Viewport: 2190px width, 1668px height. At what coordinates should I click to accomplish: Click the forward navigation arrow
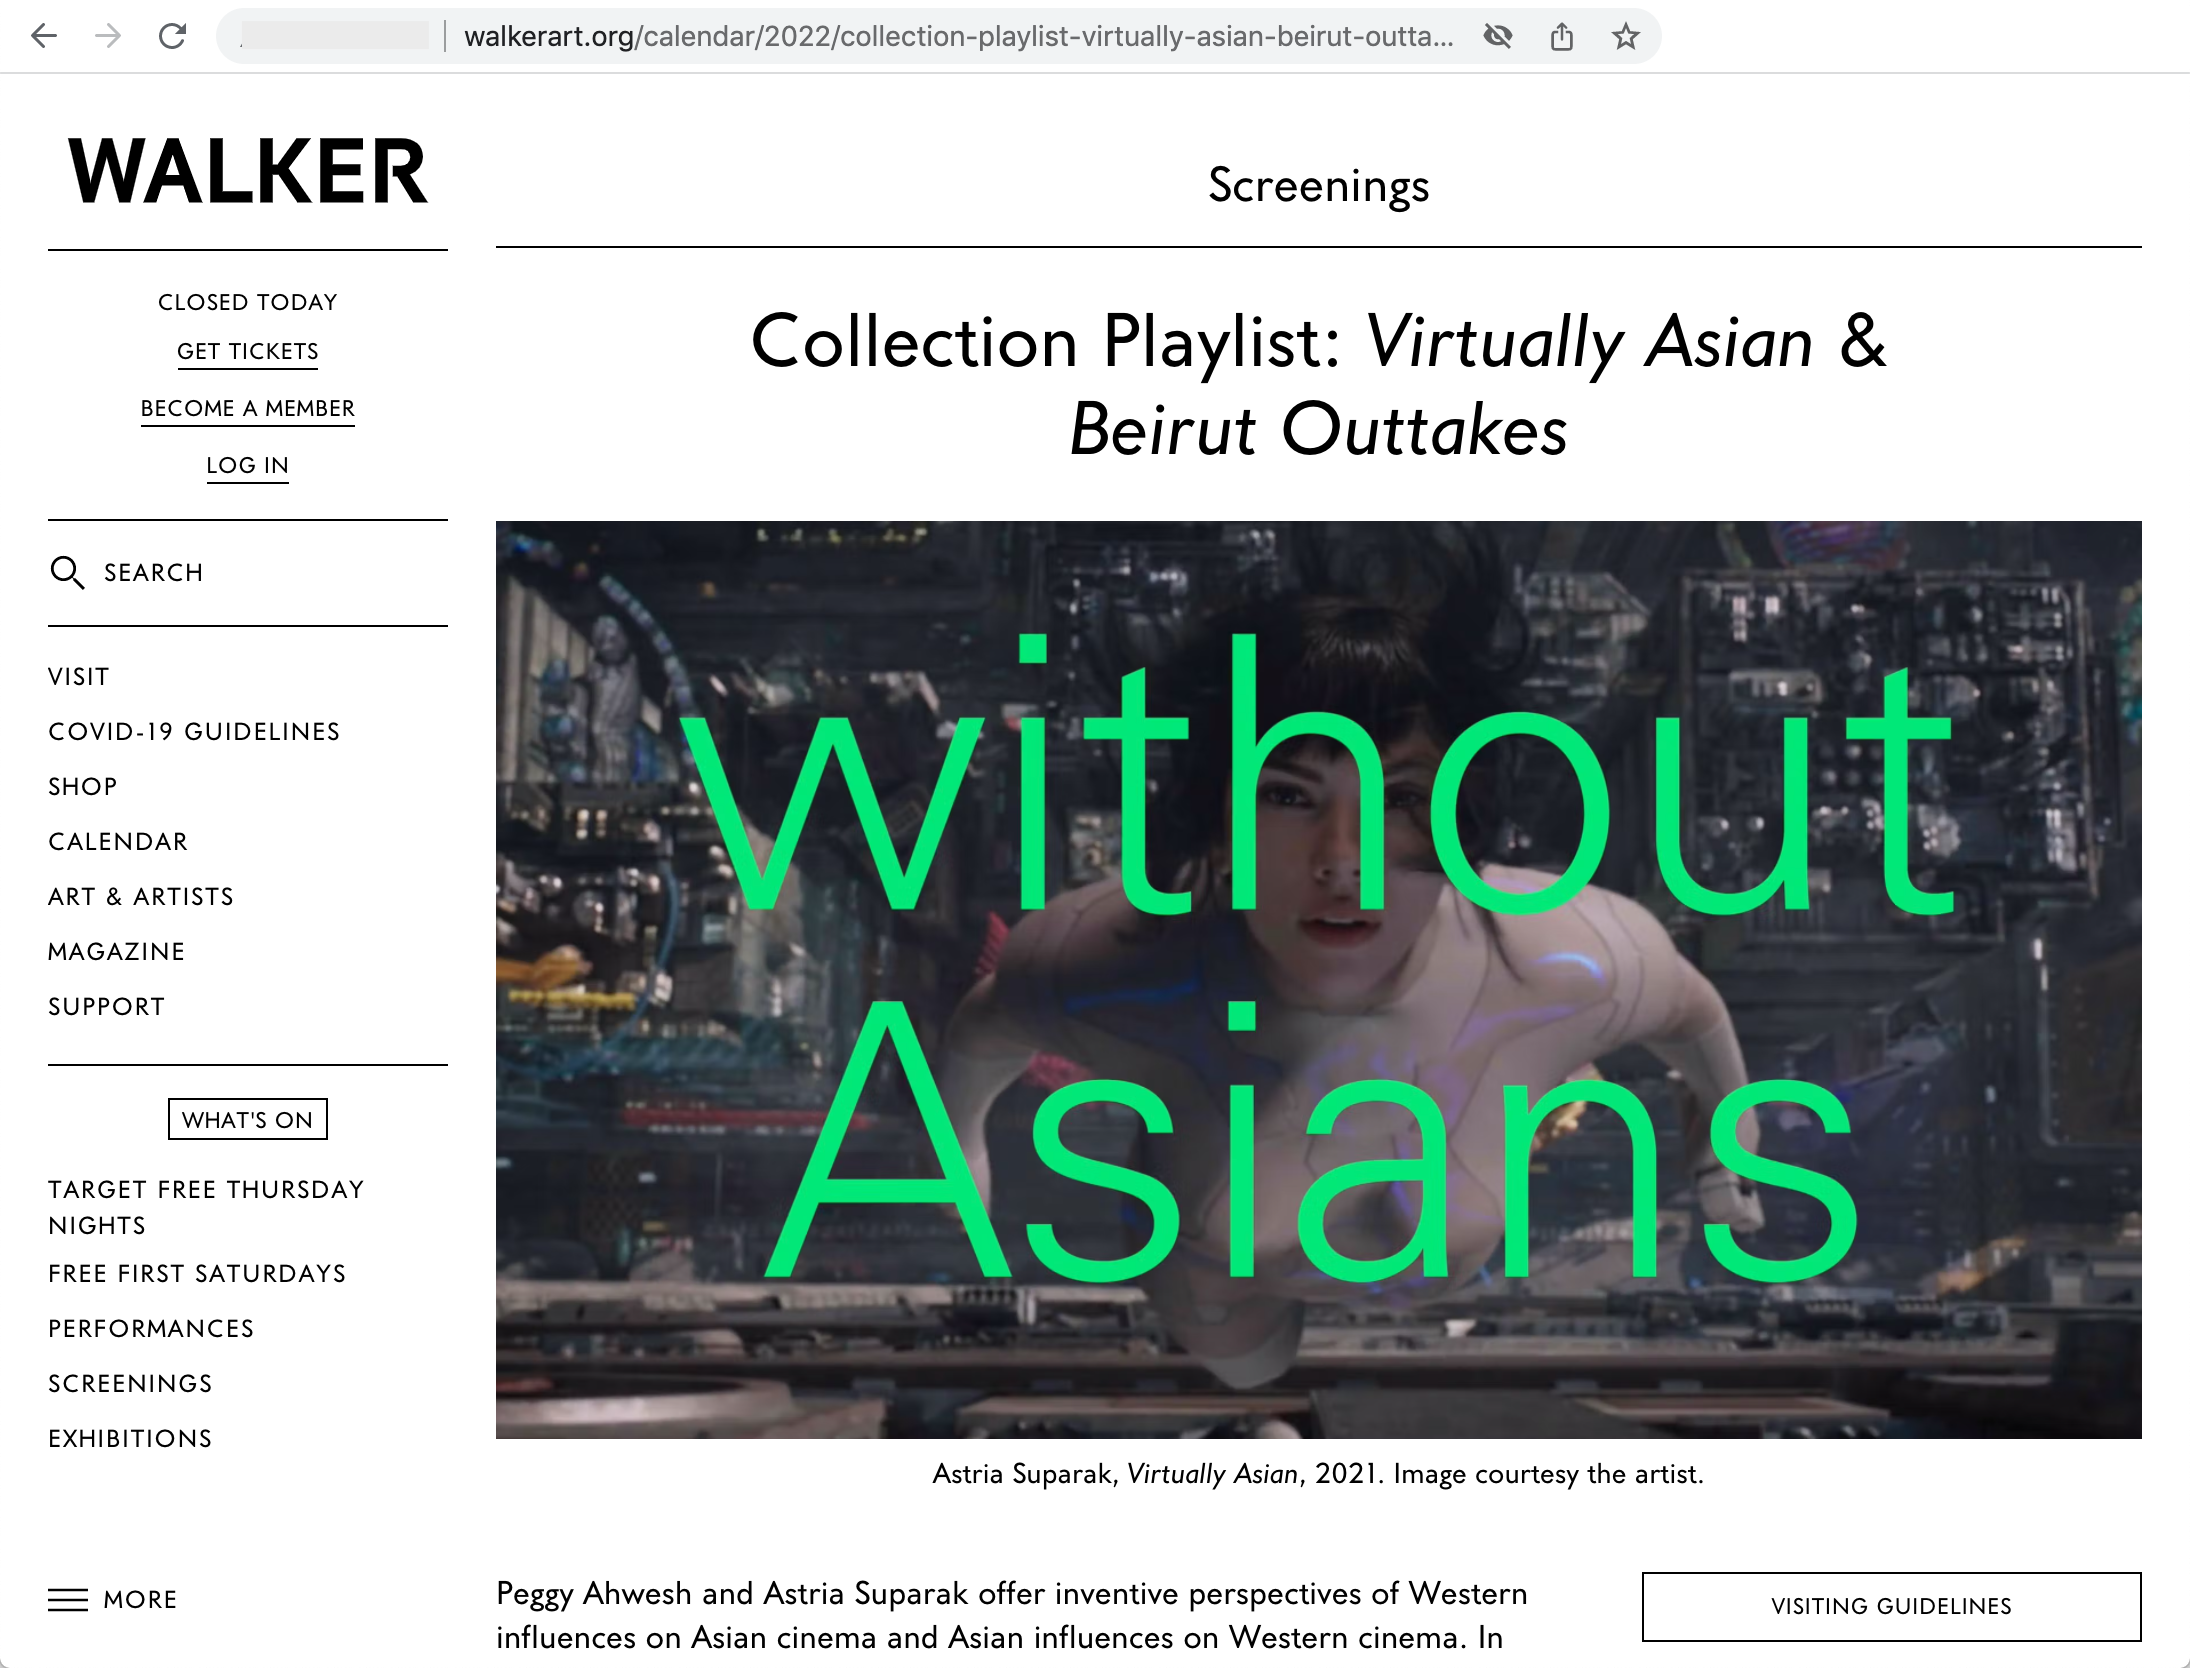pyautogui.click(x=106, y=36)
